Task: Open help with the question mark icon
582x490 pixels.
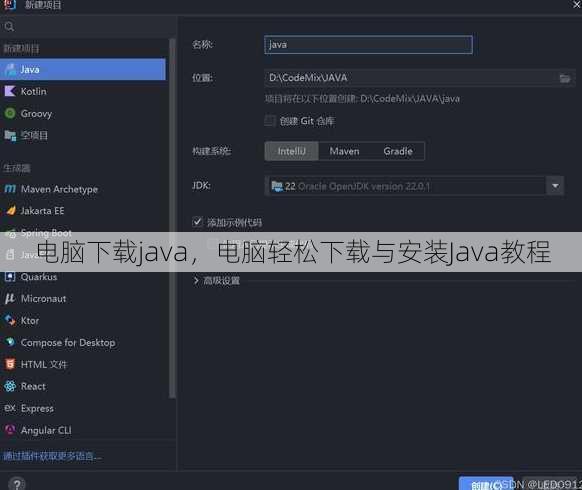Action: (17, 484)
